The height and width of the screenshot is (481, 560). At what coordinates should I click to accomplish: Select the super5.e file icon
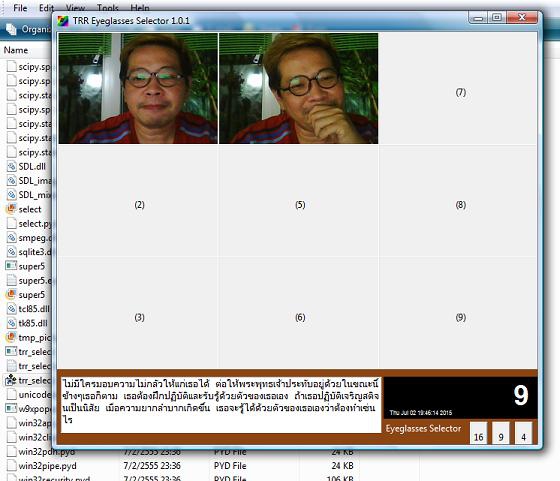[11, 280]
